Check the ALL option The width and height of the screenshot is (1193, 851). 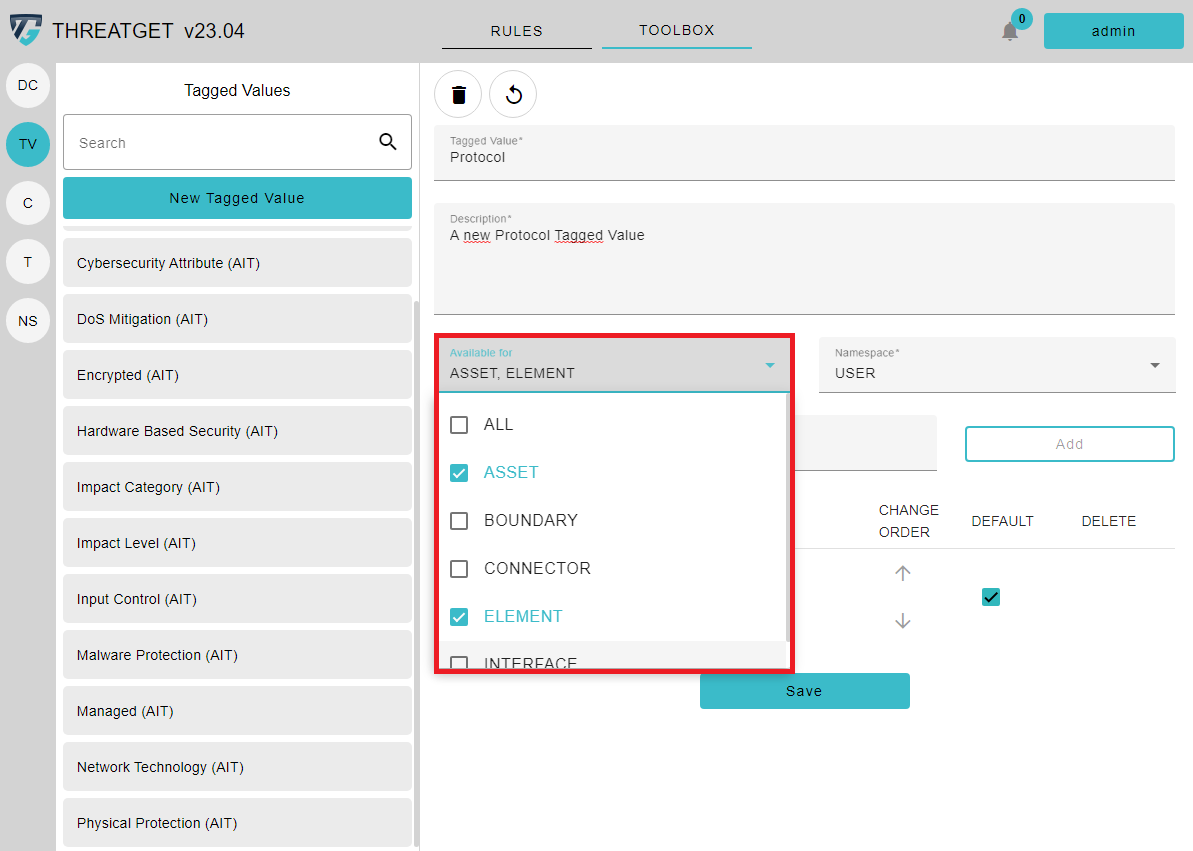(x=459, y=425)
